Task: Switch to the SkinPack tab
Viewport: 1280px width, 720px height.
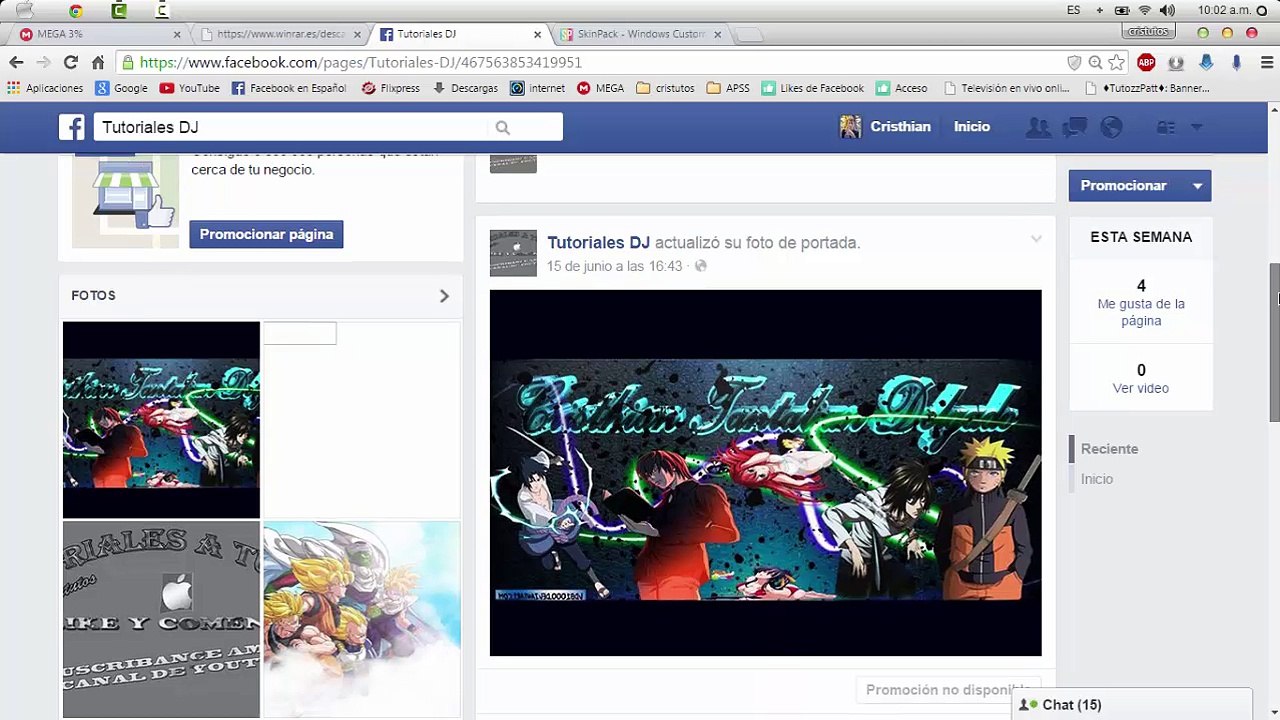Action: coord(640,34)
